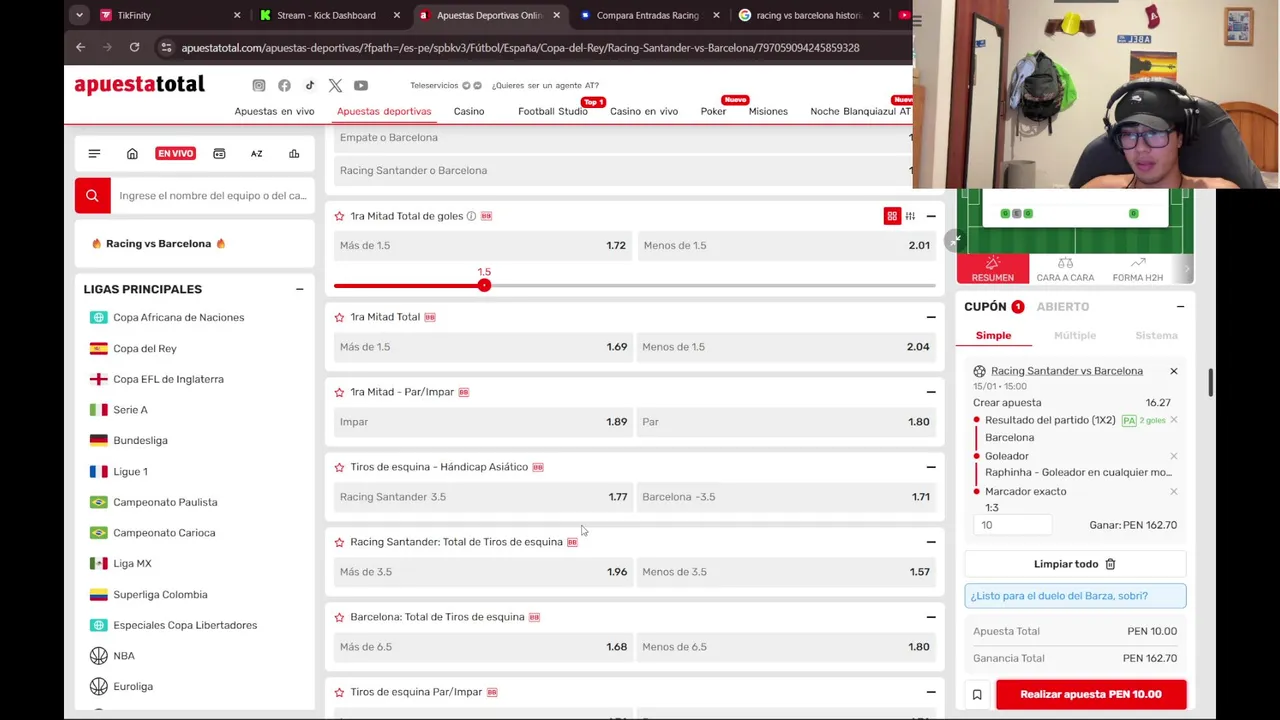Click the browser address bar URL
1280x720 pixels.
pos(520,47)
